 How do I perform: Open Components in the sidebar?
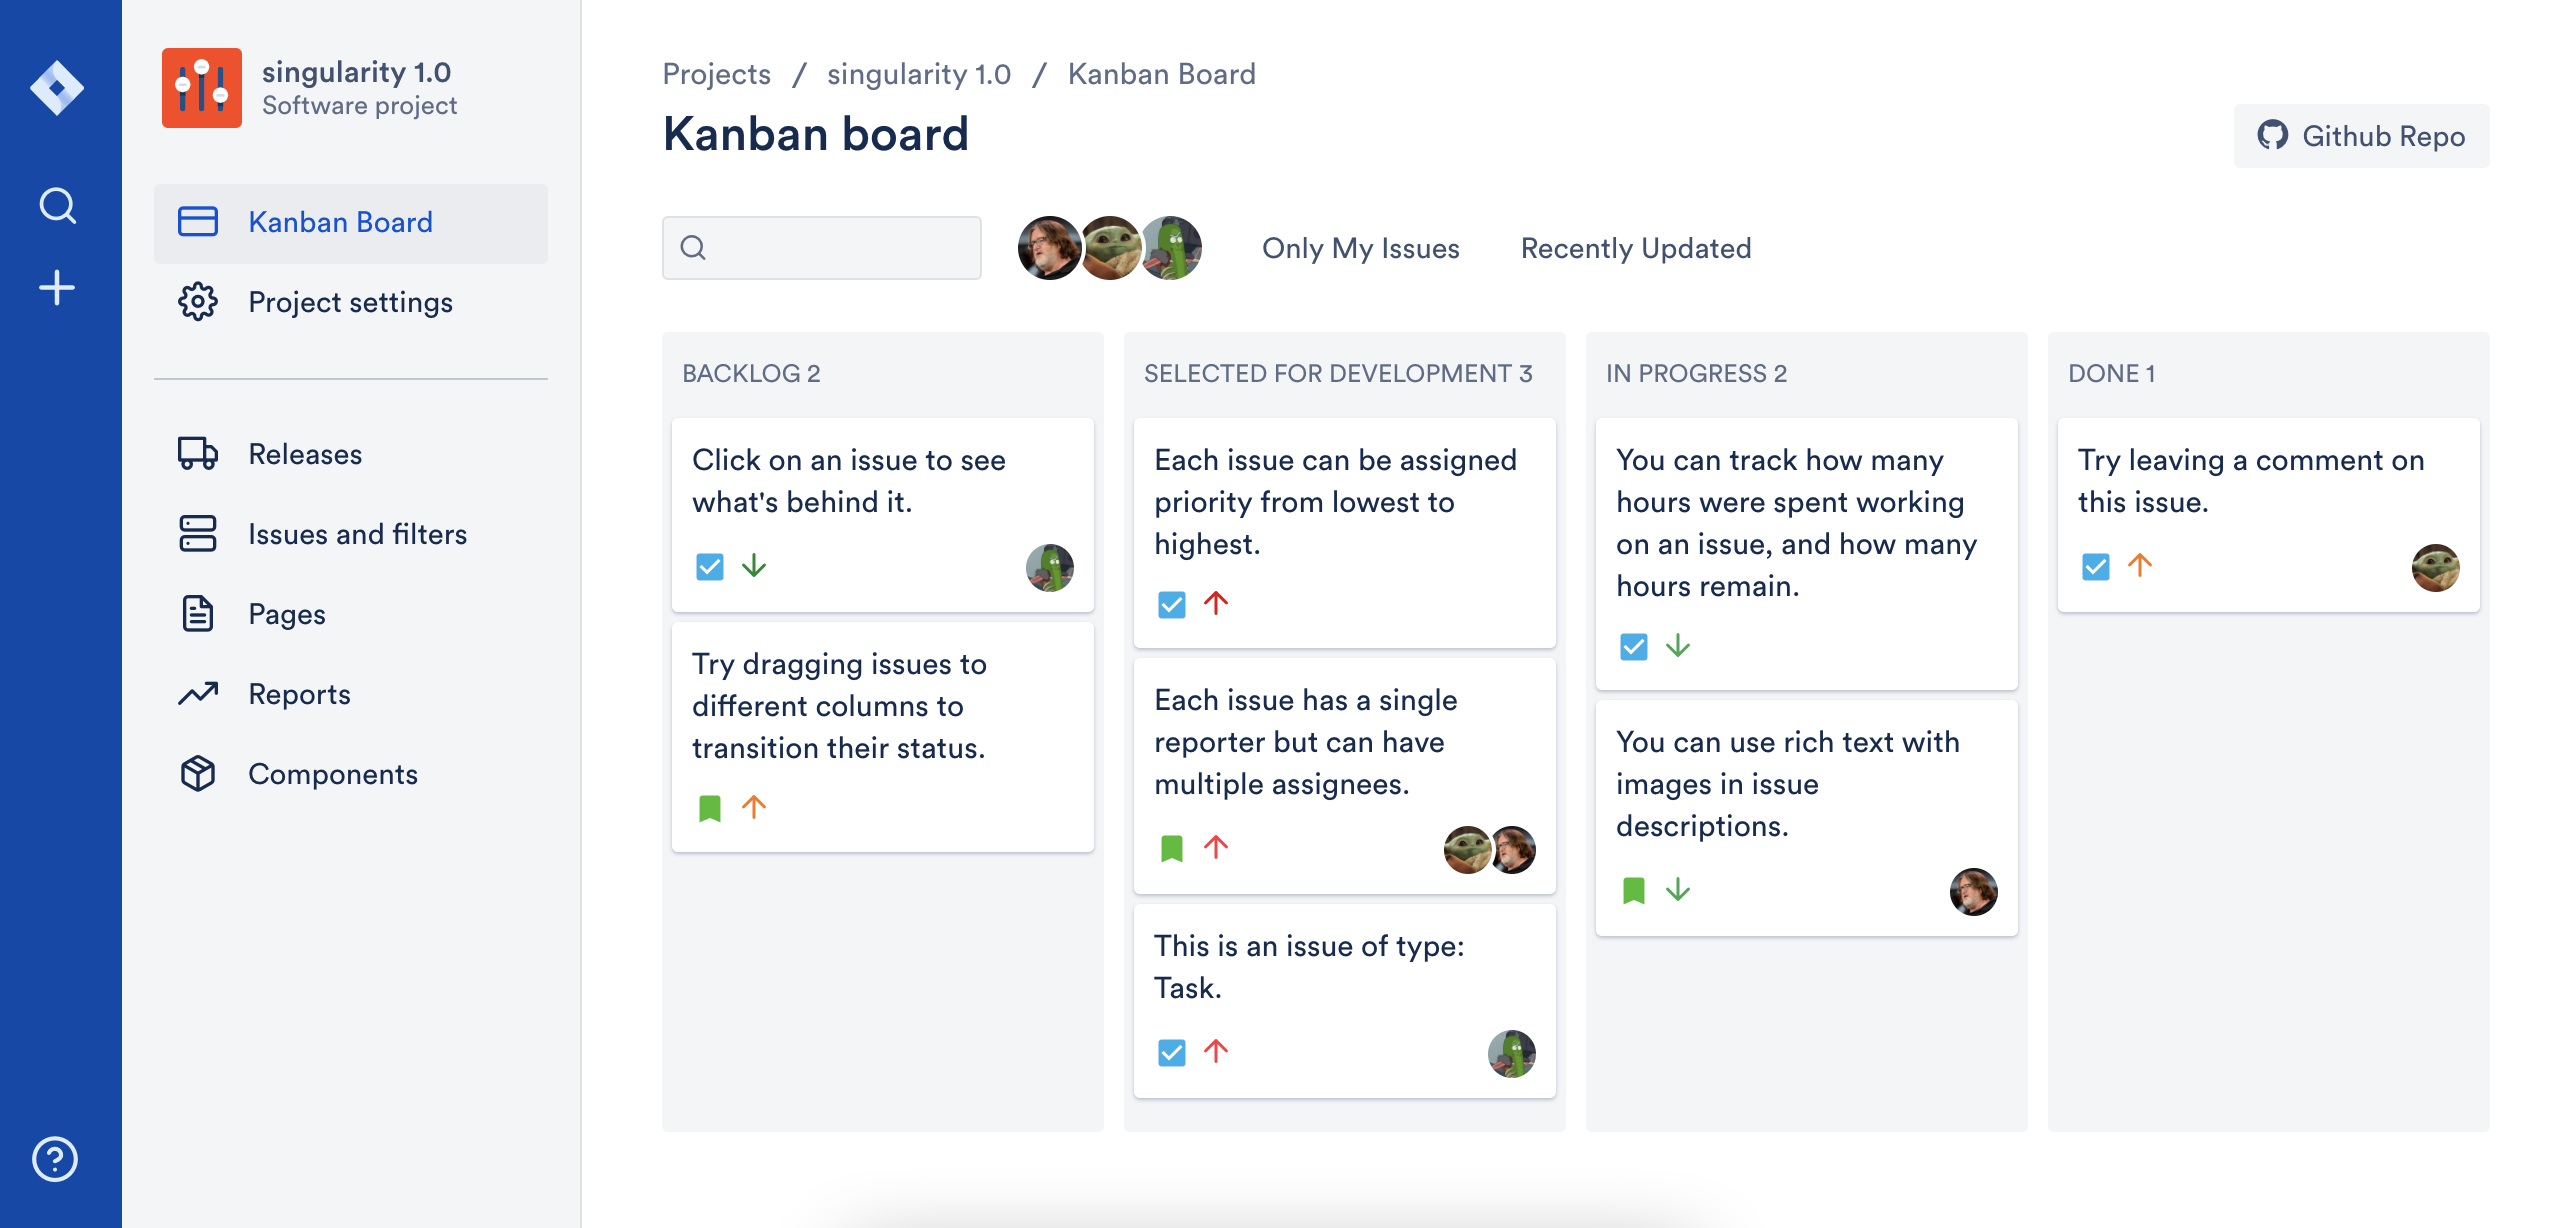332,774
